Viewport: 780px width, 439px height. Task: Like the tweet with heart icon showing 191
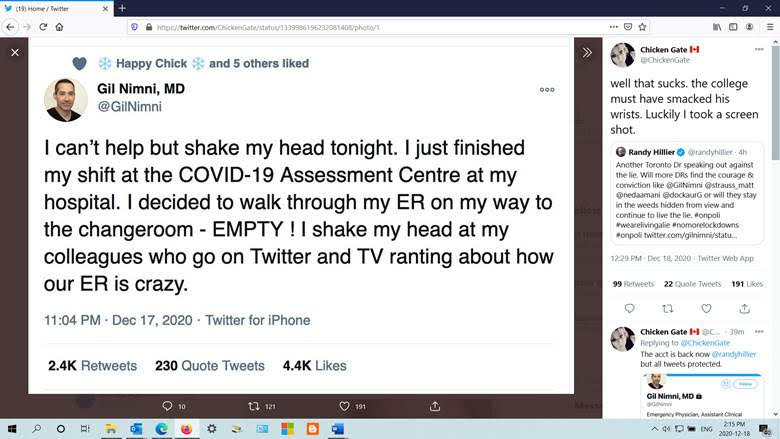pyautogui.click(x=344, y=406)
